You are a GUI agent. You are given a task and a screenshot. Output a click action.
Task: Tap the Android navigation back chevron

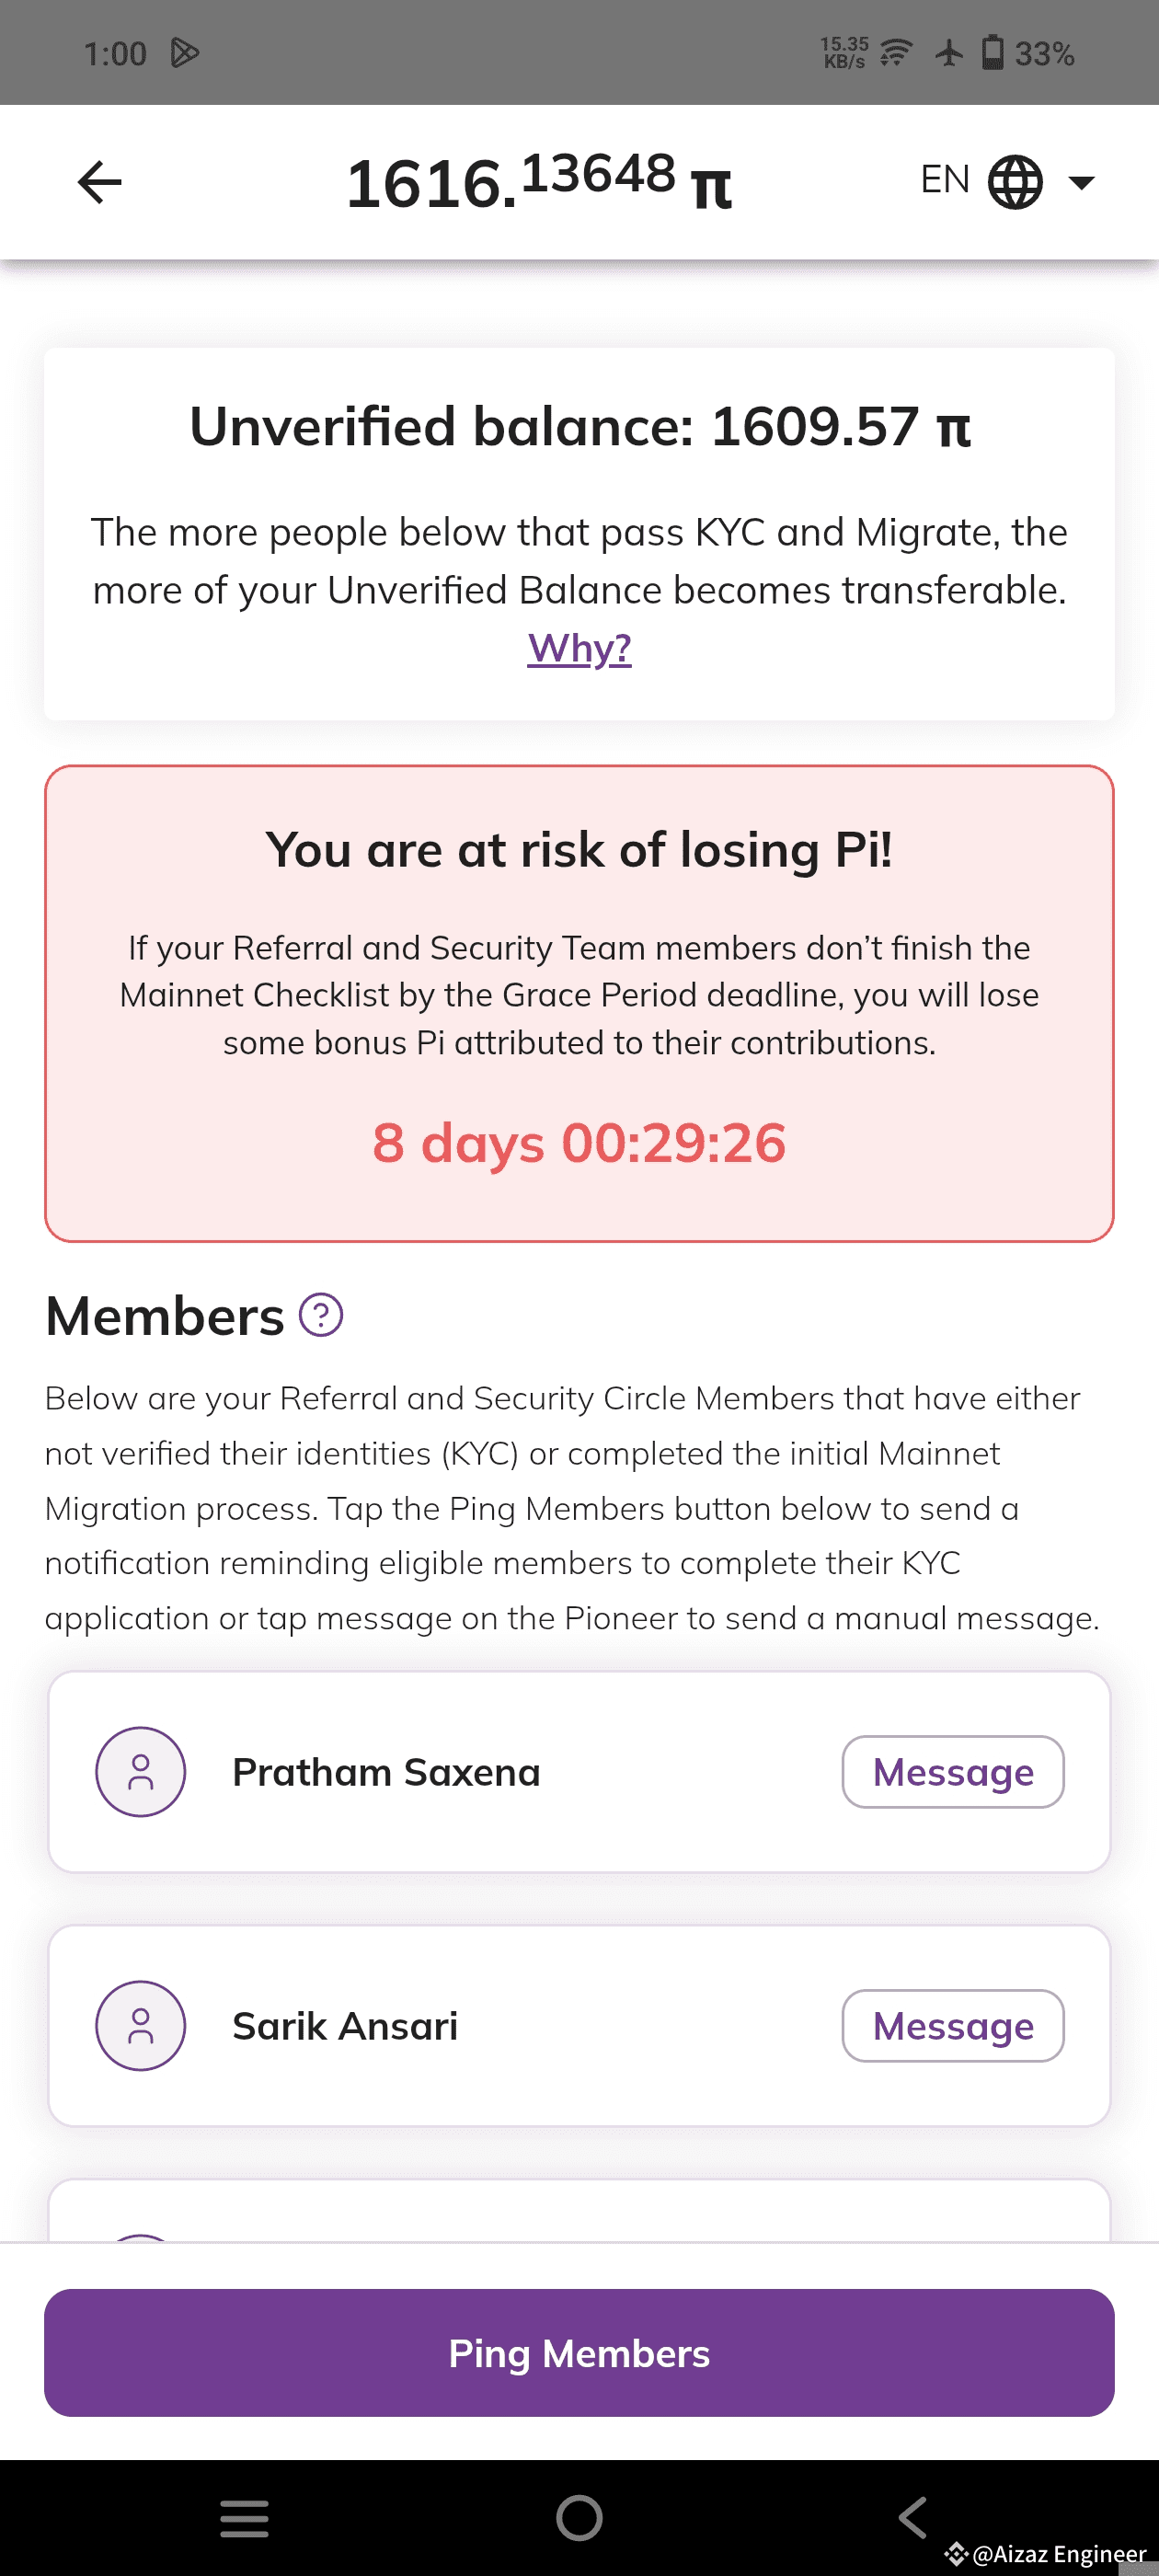pyautogui.click(x=912, y=2518)
